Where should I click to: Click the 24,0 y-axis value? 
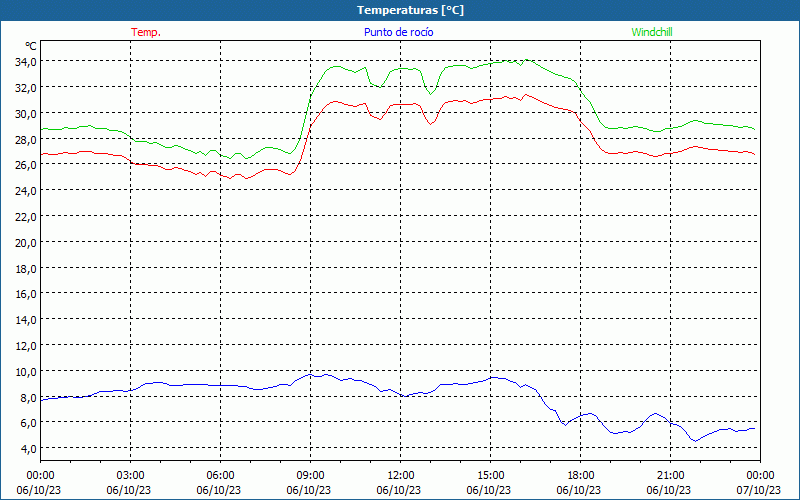pyautogui.click(x=26, y=191)
